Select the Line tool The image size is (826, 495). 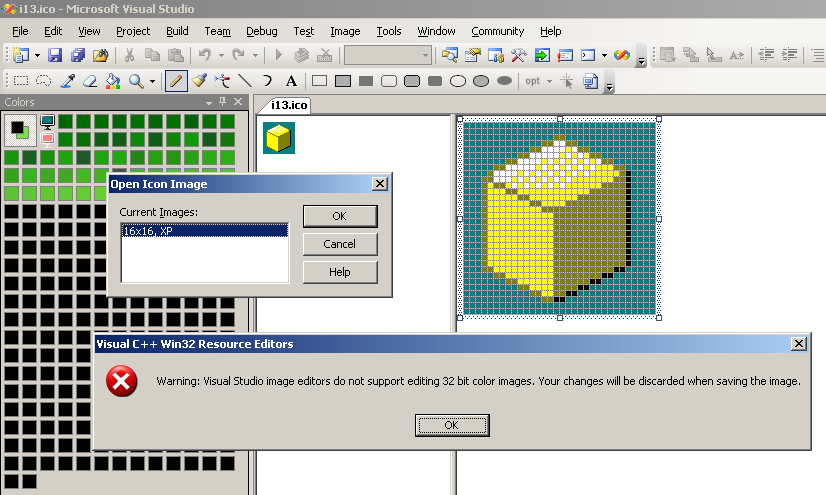coord(245,81)
